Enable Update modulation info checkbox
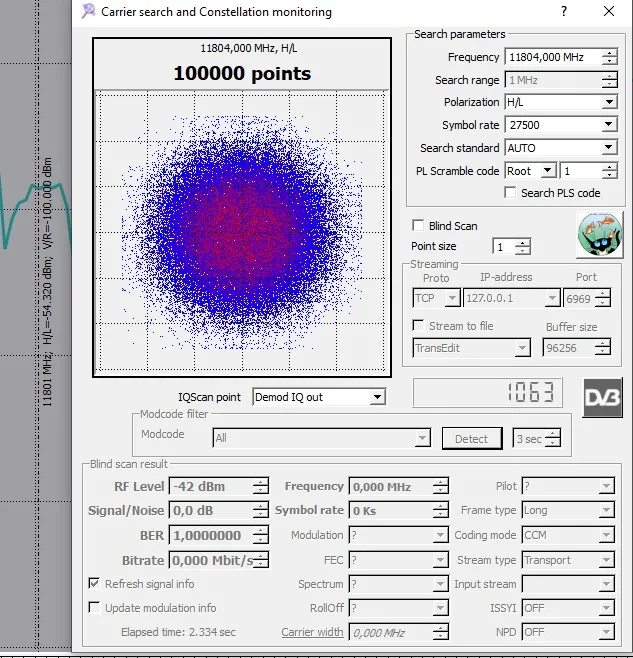The width and height of the screenshot is (633, 658). point(95,608)
